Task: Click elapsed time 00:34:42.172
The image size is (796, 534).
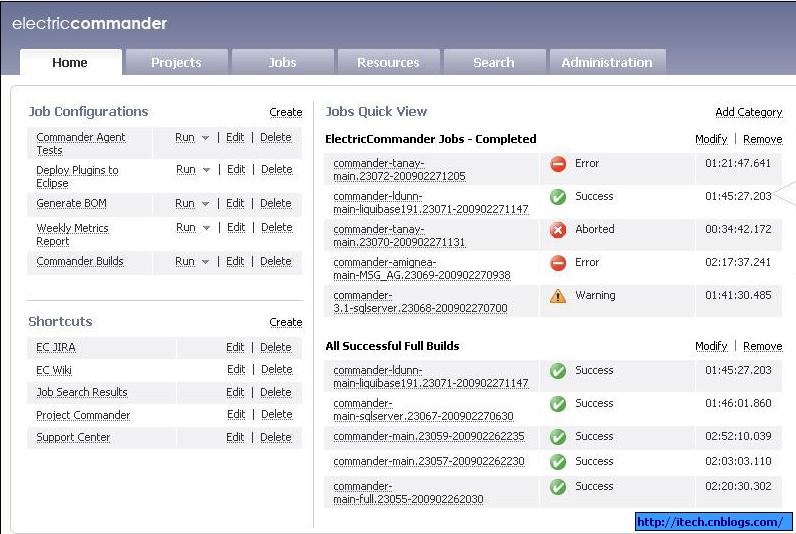Action: click(x=738, y=229)
